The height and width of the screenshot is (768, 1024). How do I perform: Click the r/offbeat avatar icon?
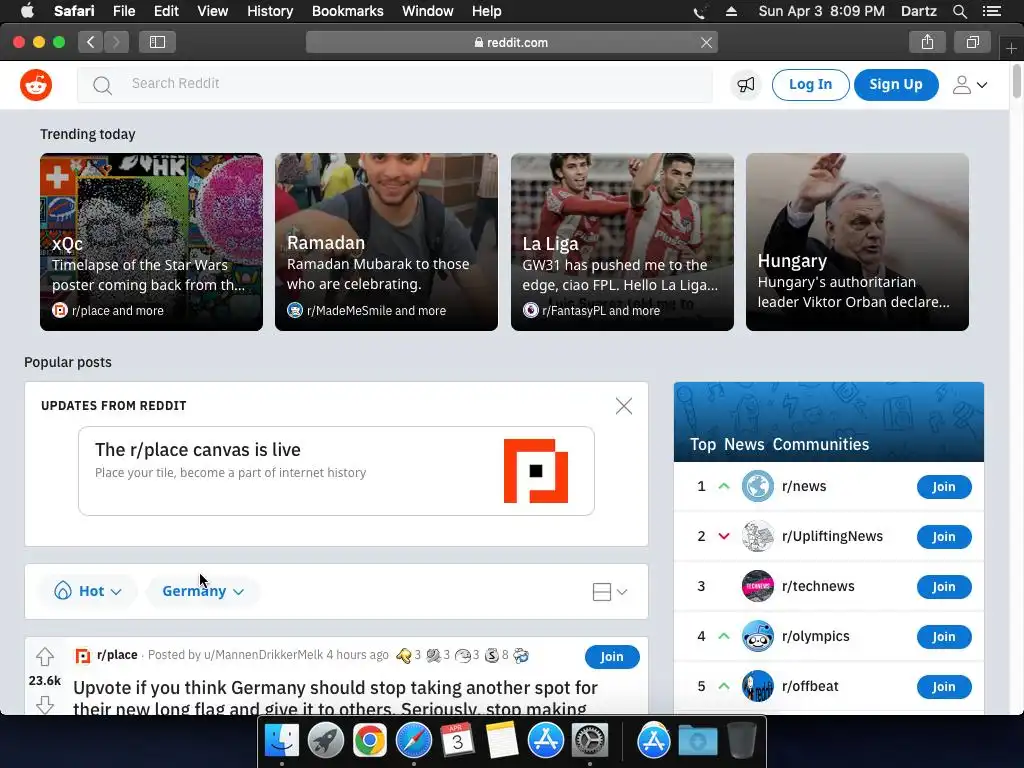pyautogui.click(x=758, y=686)
